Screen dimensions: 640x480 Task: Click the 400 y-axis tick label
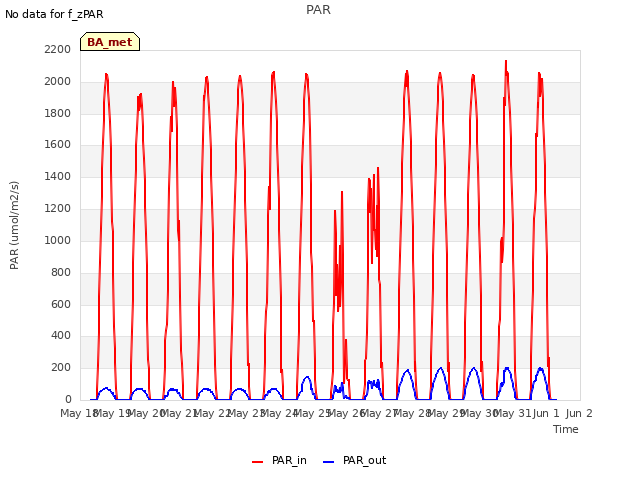(61, 336)
